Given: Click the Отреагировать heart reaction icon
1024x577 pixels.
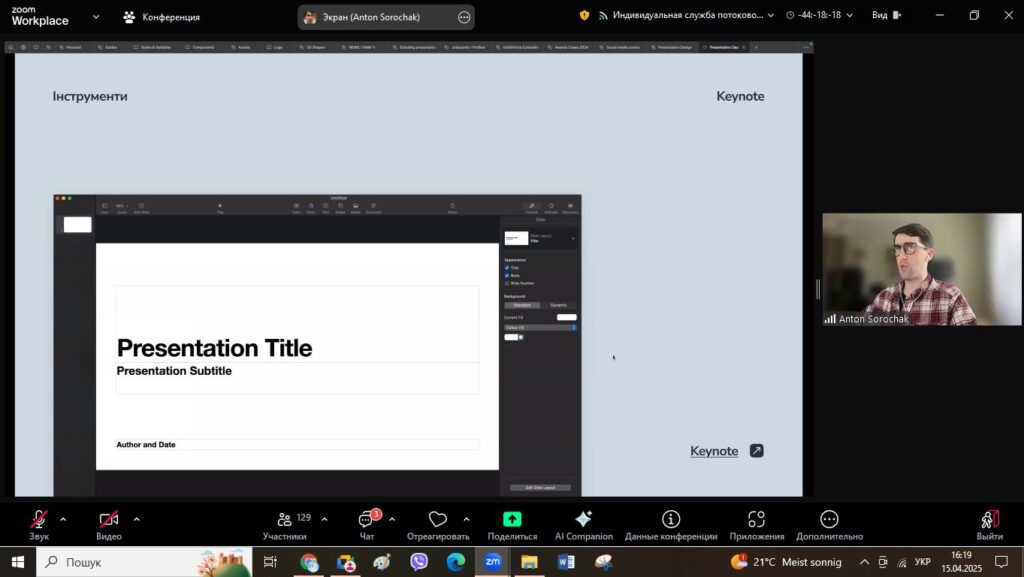Looking at the screenshot, I should (438, 519).
